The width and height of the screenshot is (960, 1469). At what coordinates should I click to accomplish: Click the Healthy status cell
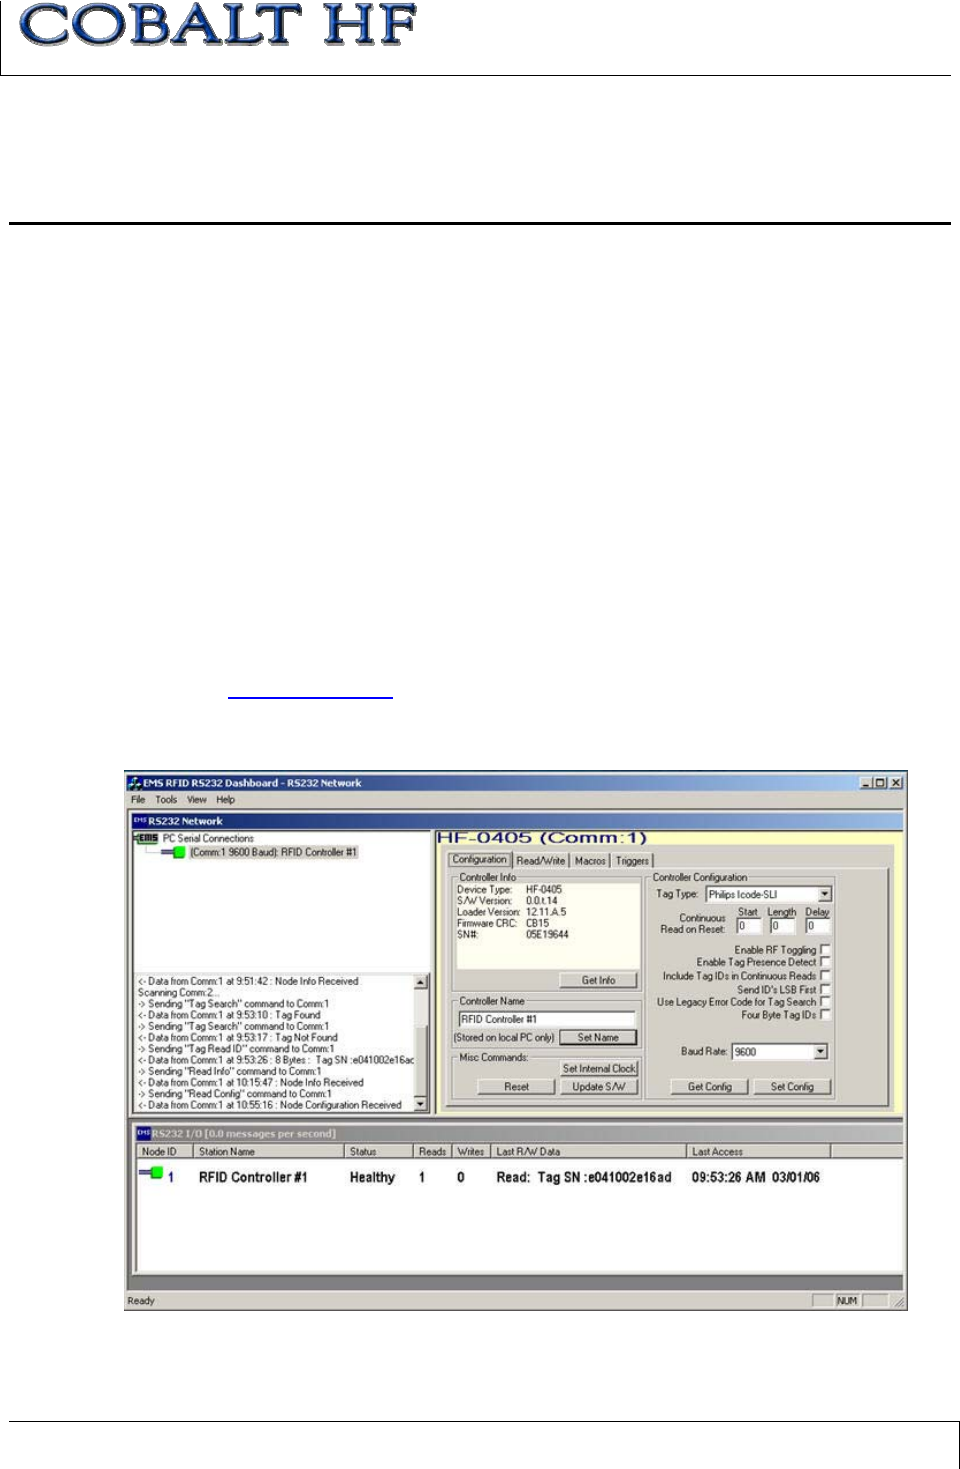[372, 1178]
